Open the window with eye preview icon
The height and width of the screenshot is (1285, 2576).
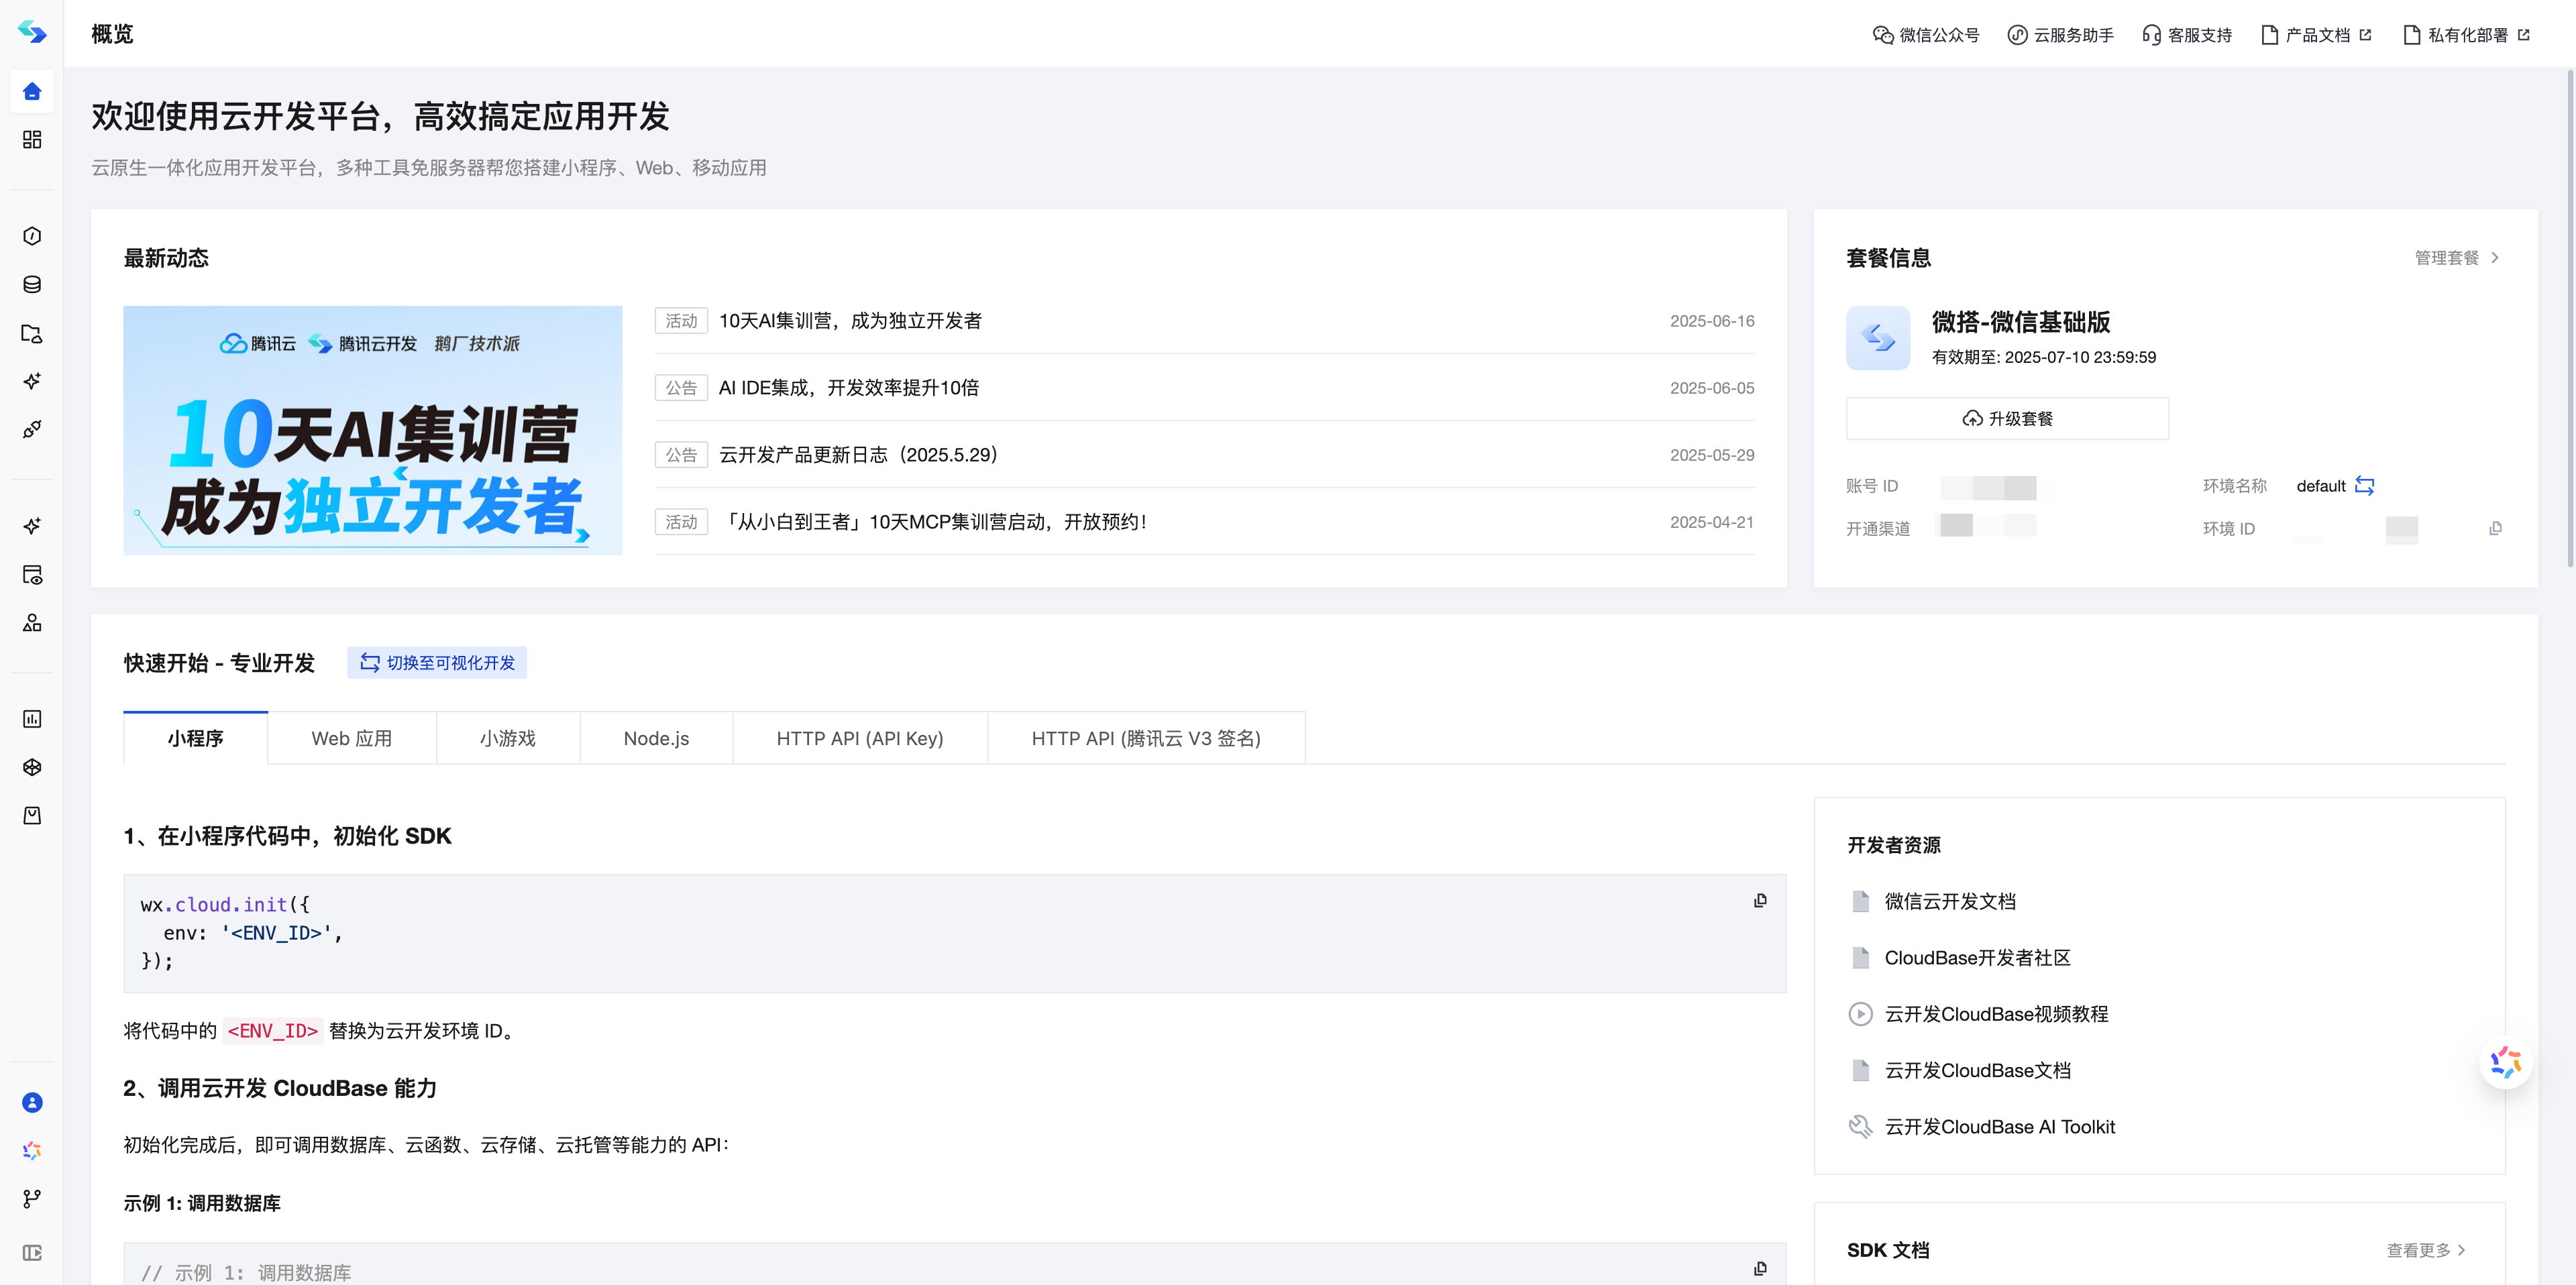(32, 574)
